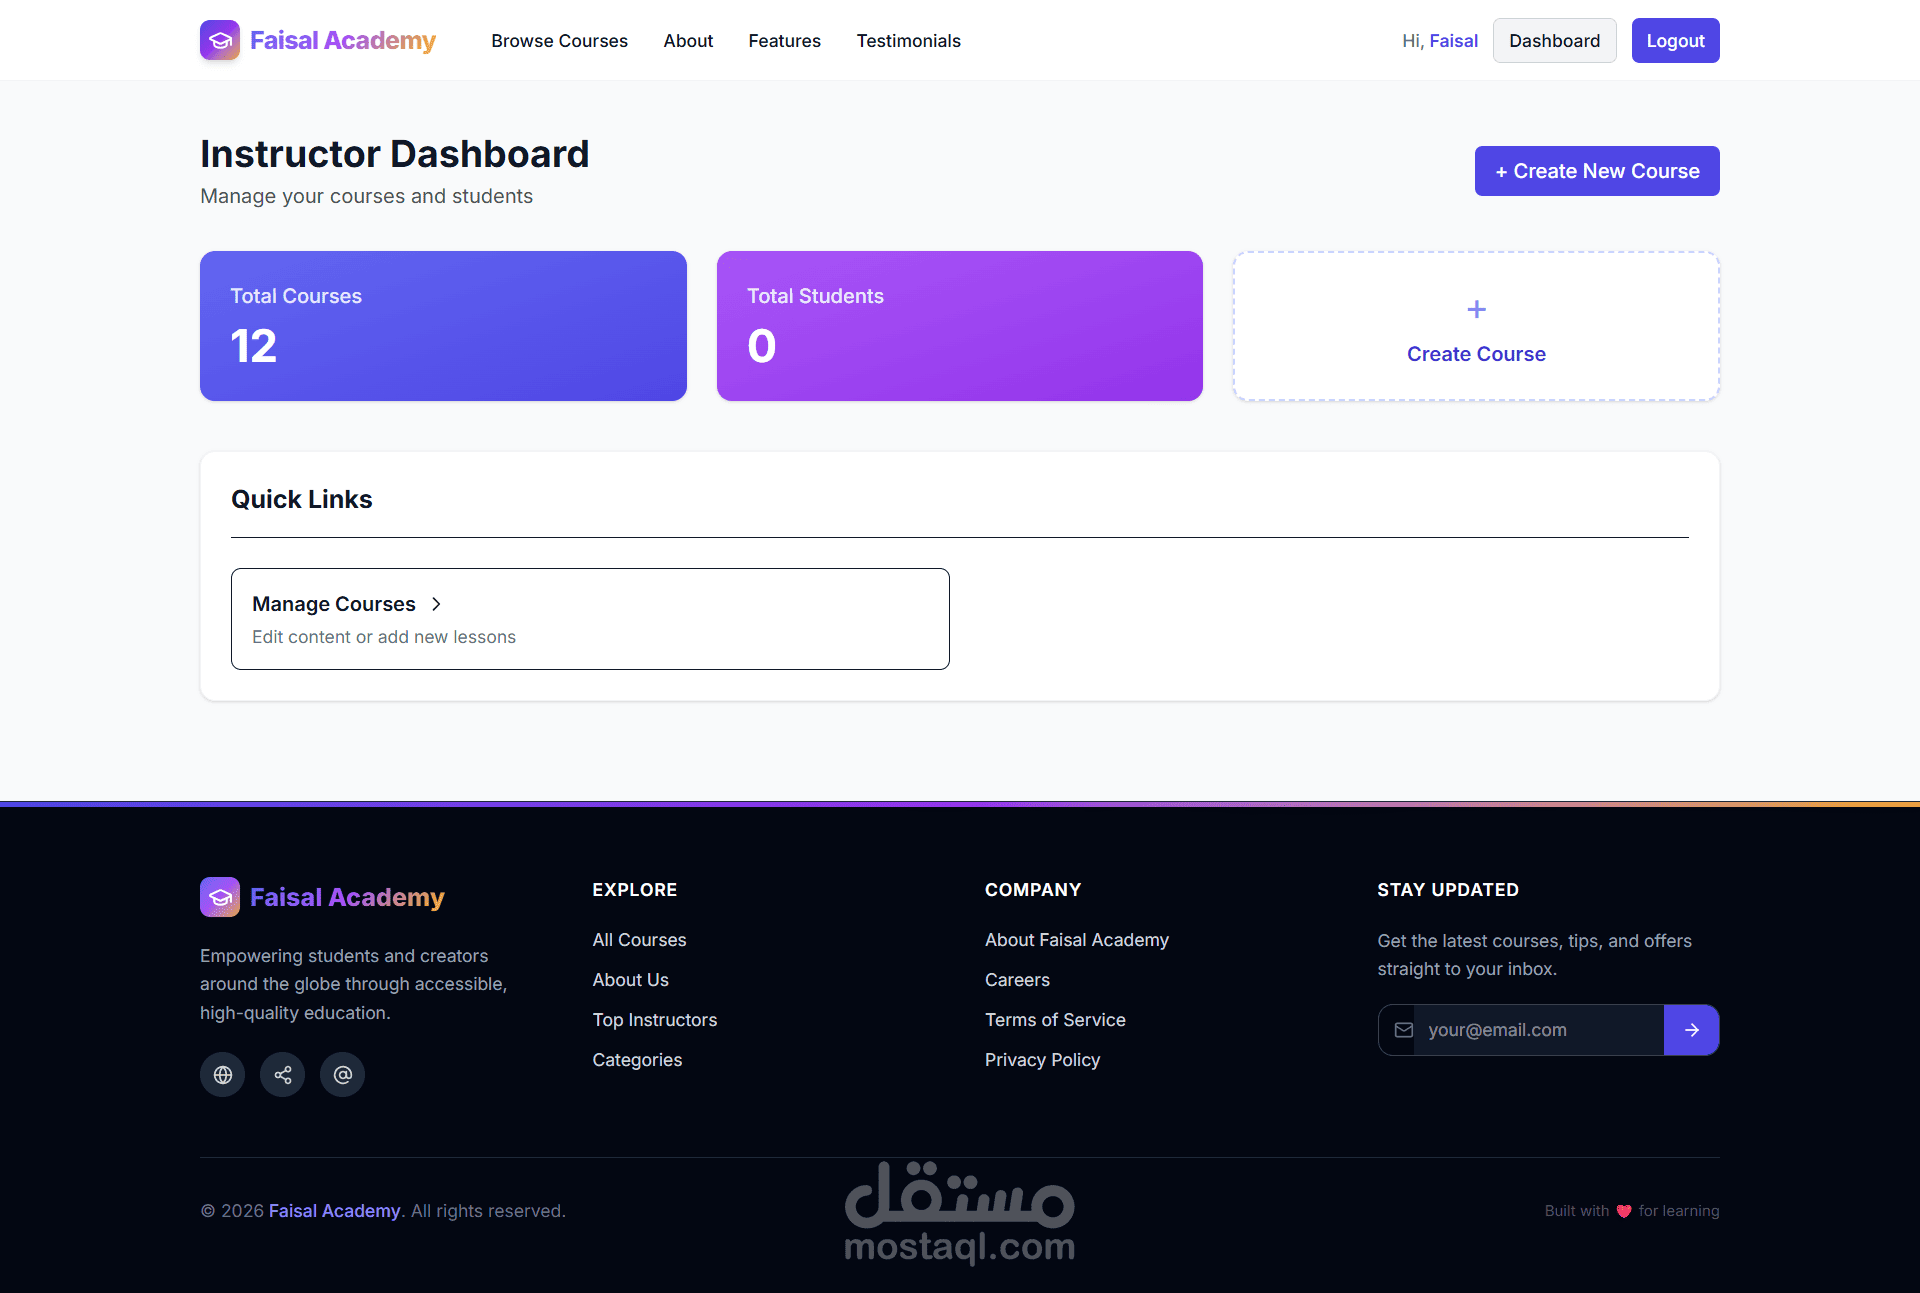The height and width of the screenshot is (1293, 1920).
Task: Click the Faisal Academy graduation cap logo in header
Action: click(x=220, y=41)
